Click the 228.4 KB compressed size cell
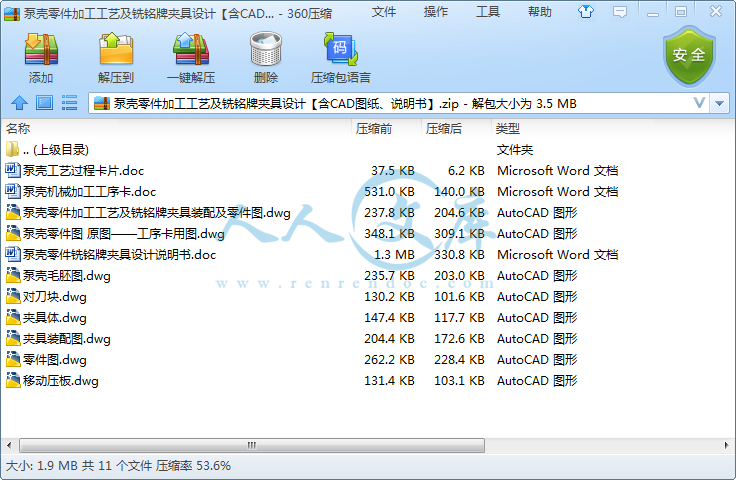The image size is (736, 480). 459,359
